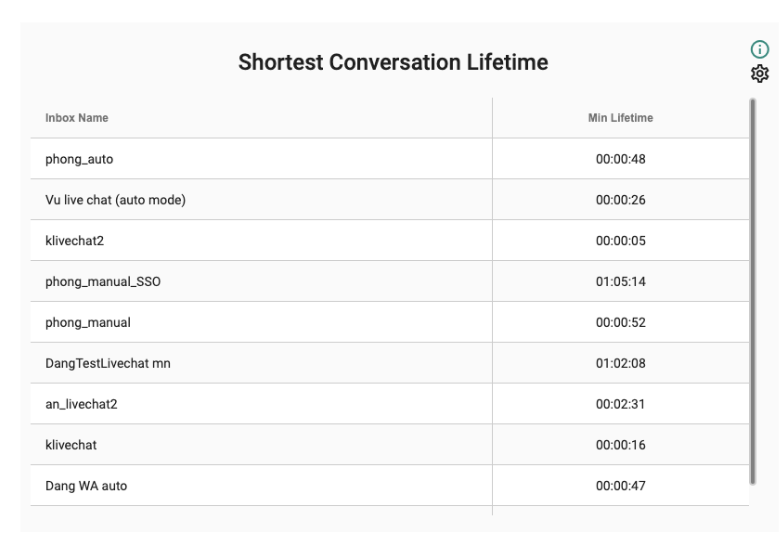The height and width of the screenshot is (542, 780).
Task: Click the Shortest Conversation Lifetime title
Action: 393,63
